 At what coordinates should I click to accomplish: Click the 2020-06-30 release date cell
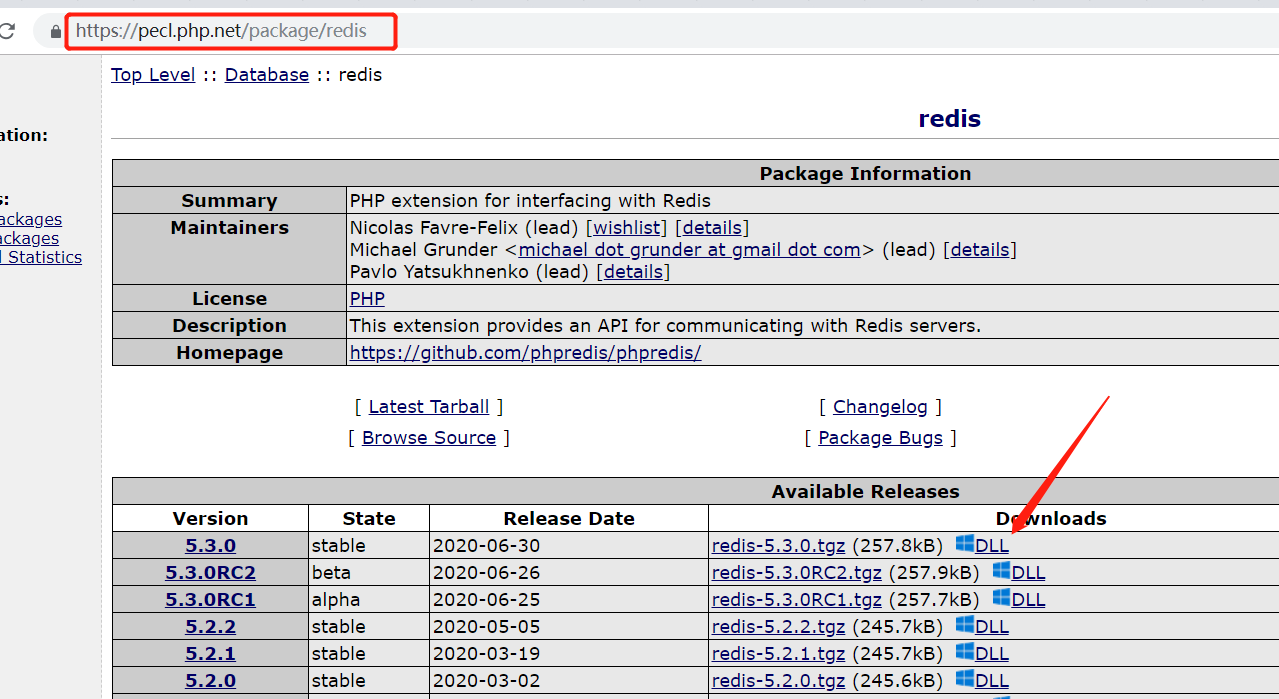tap(569, 546)
